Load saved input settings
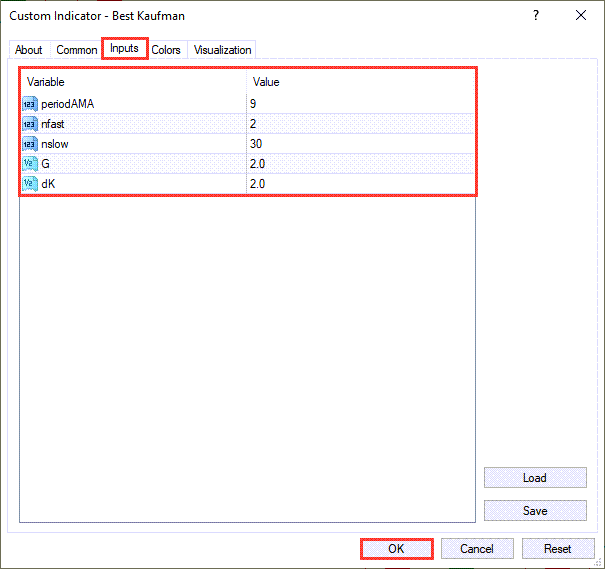 pos(534,478)
